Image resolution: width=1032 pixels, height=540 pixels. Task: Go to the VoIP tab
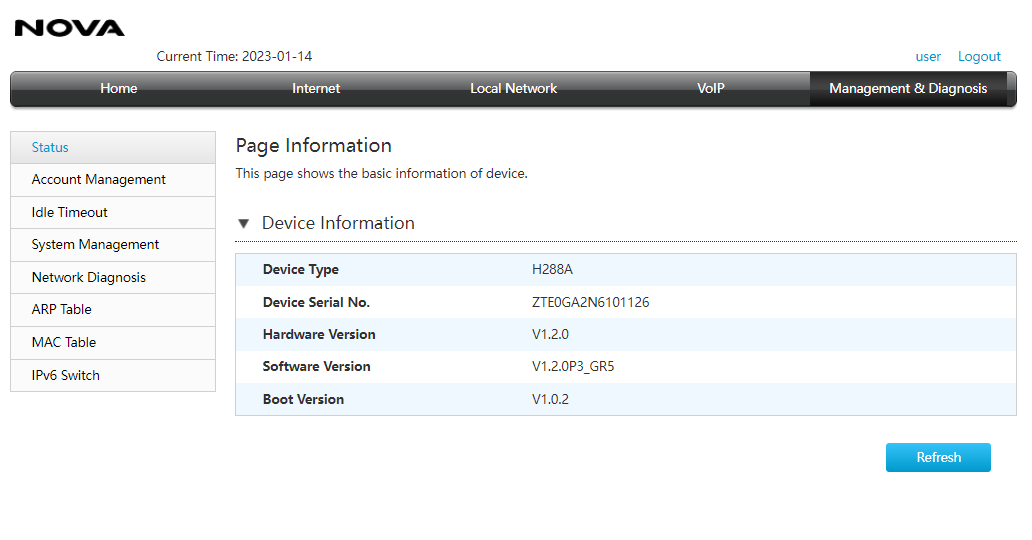(711, 88)
